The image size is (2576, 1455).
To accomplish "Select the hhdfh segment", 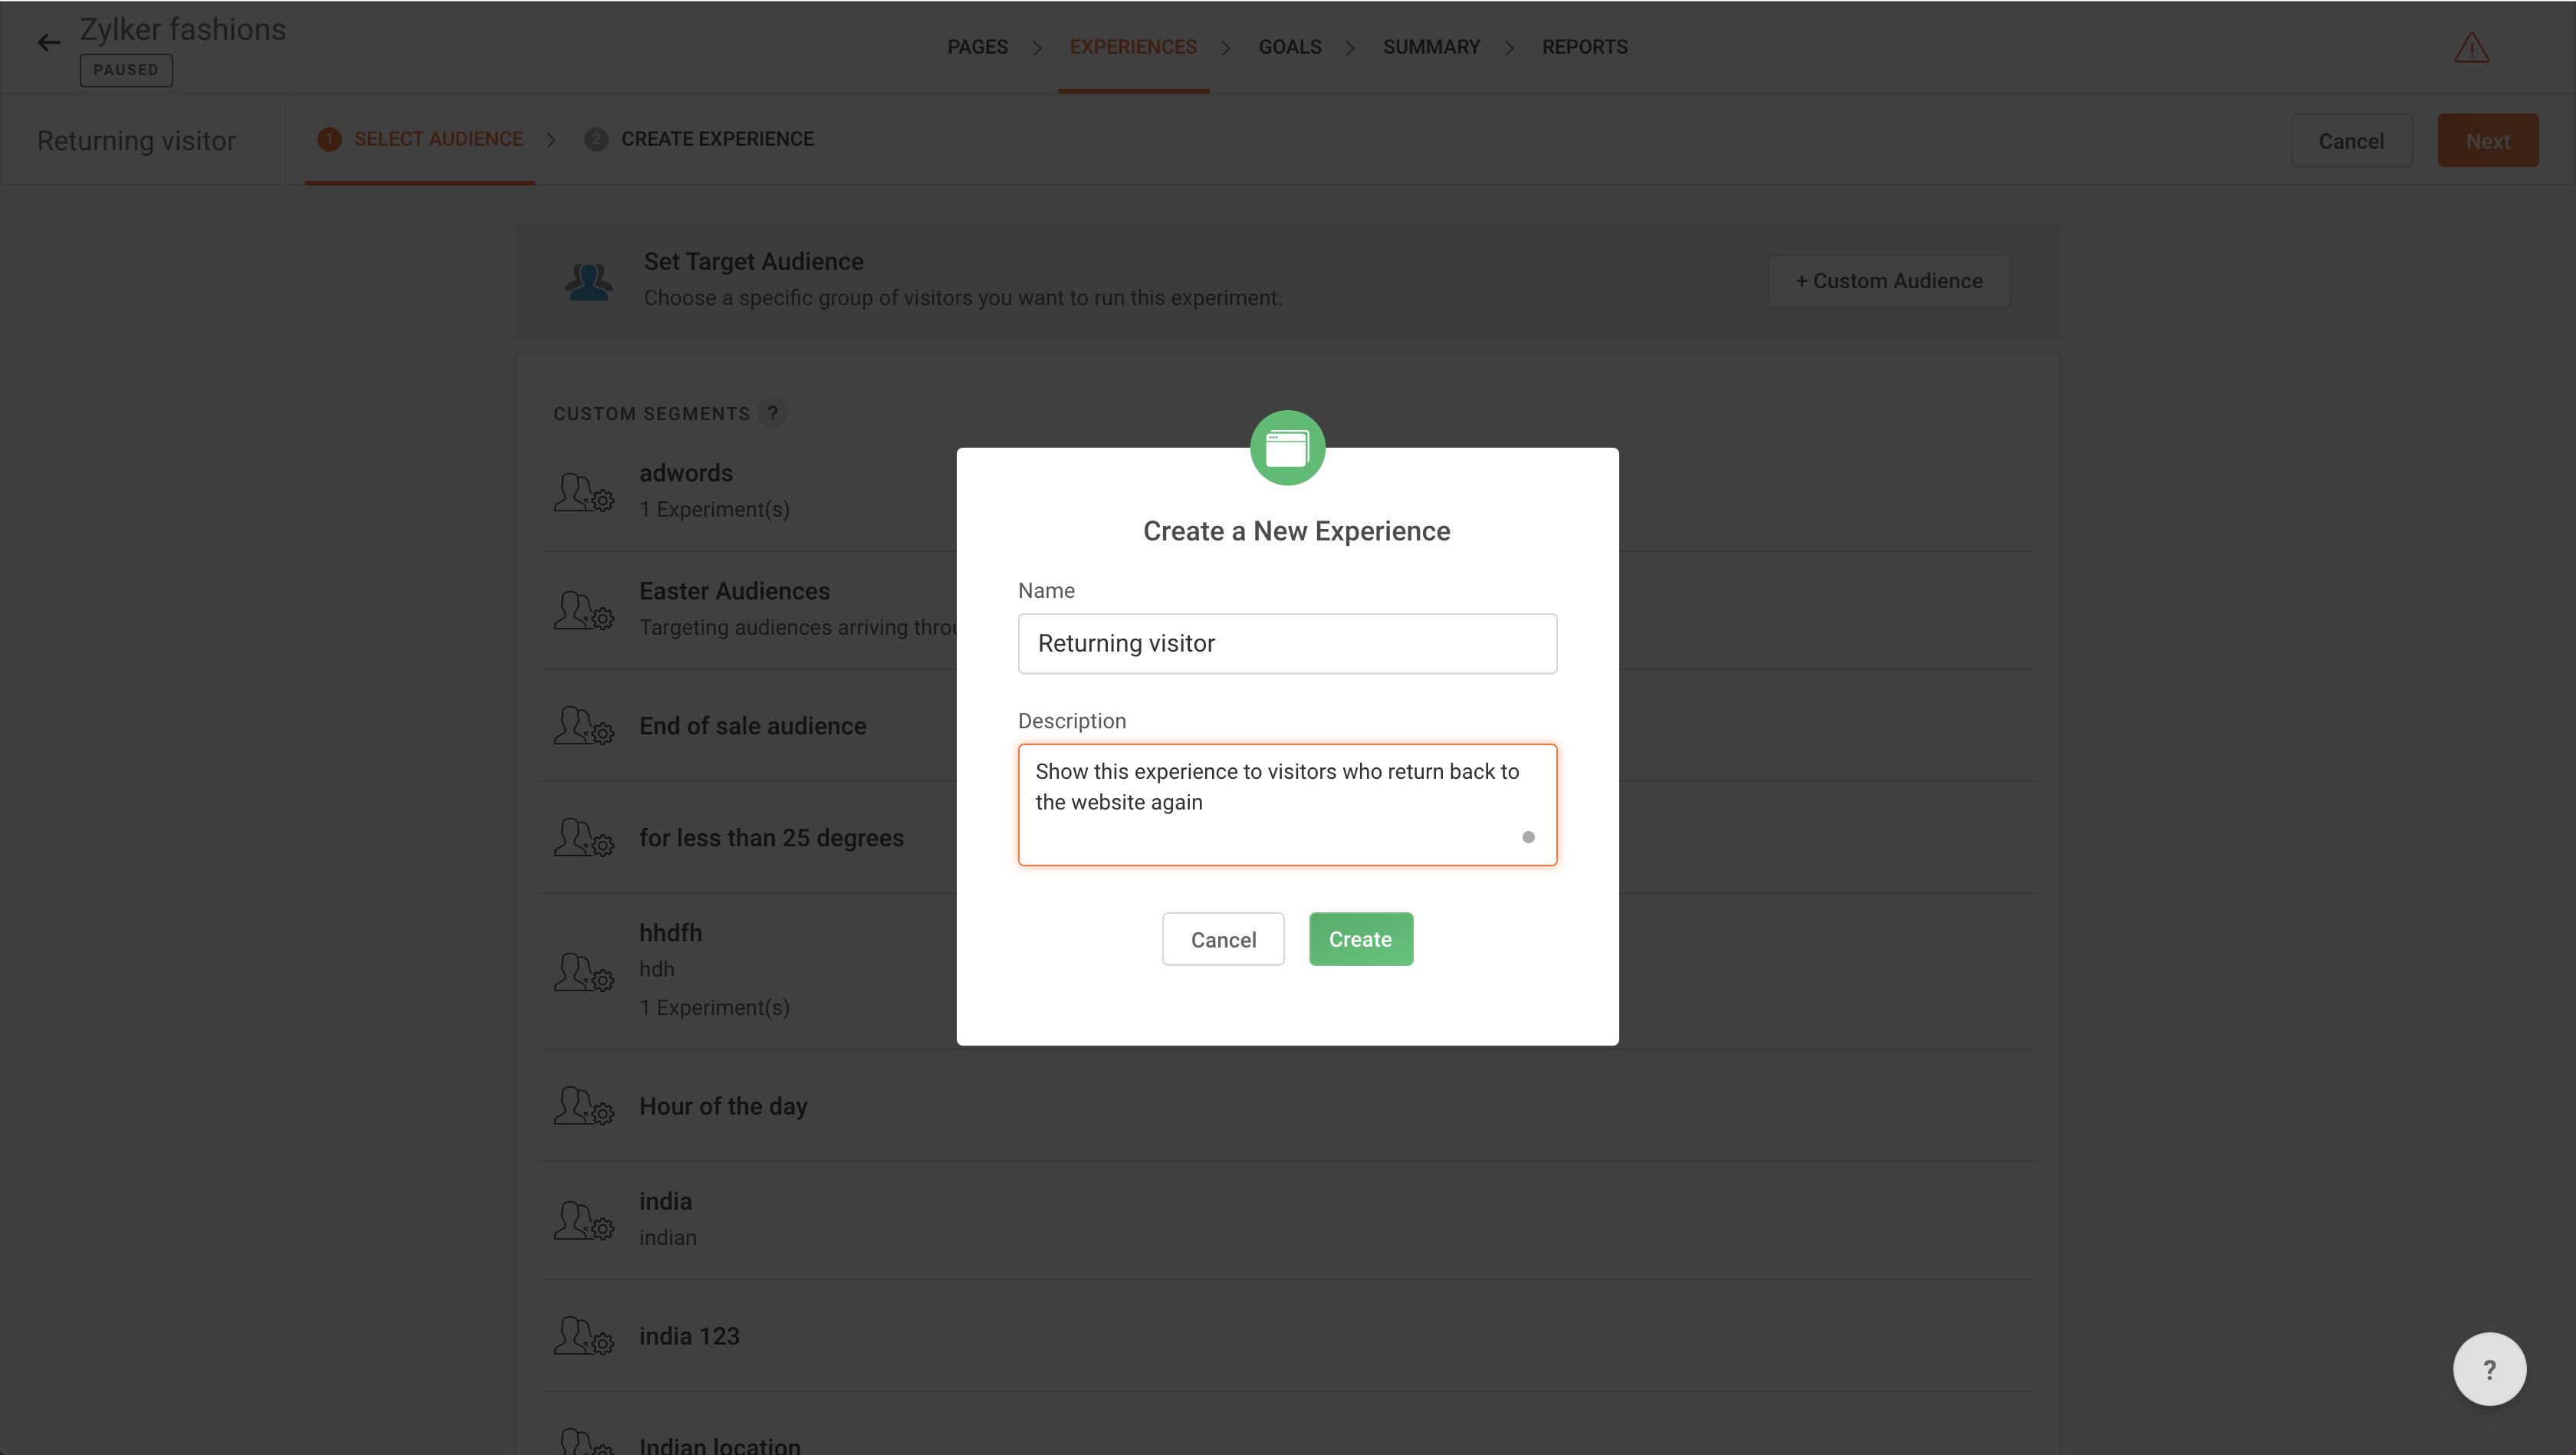I will point(1288,970).
